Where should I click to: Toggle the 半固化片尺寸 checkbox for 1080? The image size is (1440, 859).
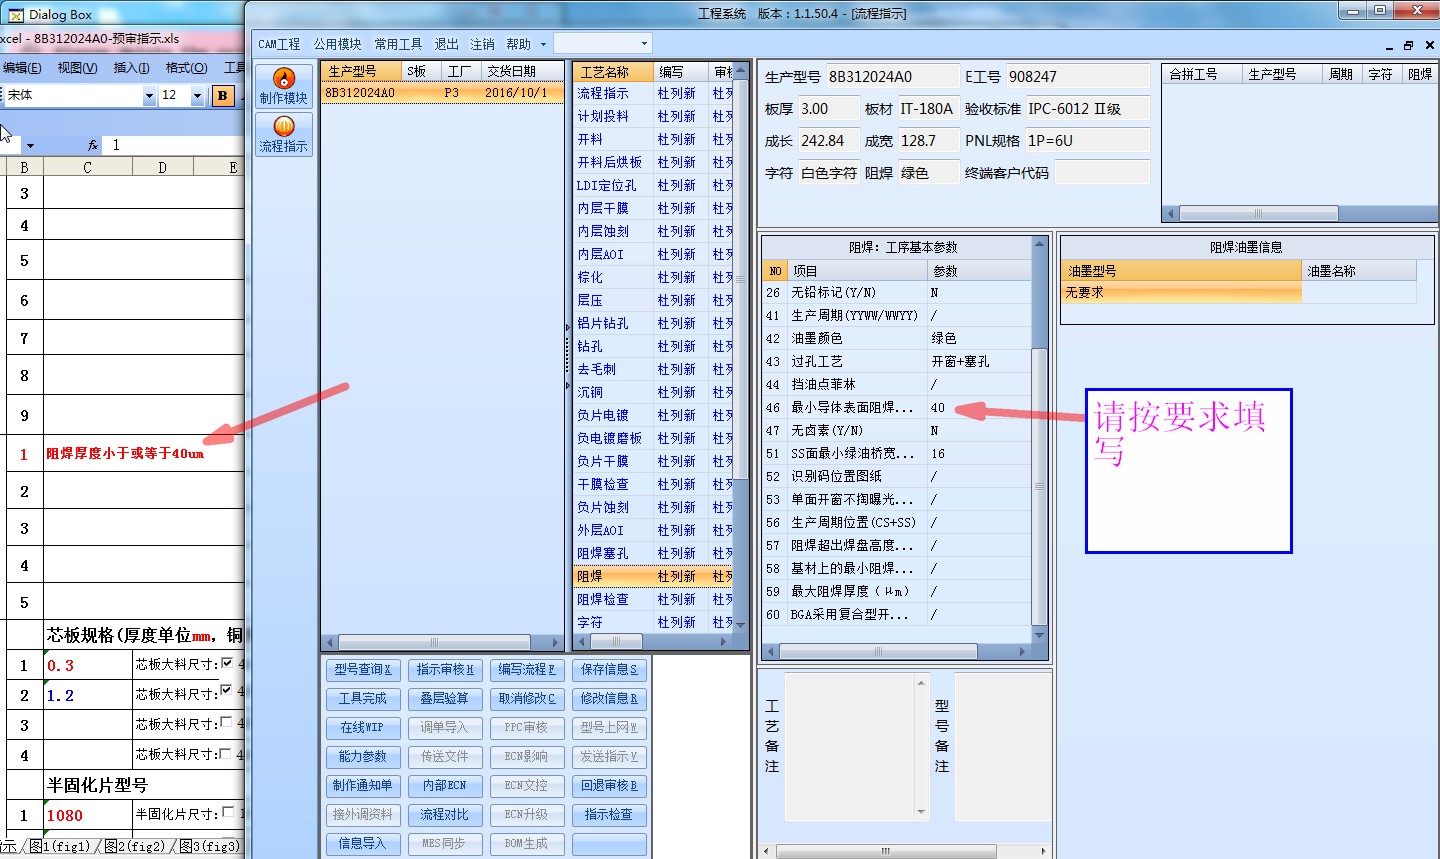[x=229, y=812]
